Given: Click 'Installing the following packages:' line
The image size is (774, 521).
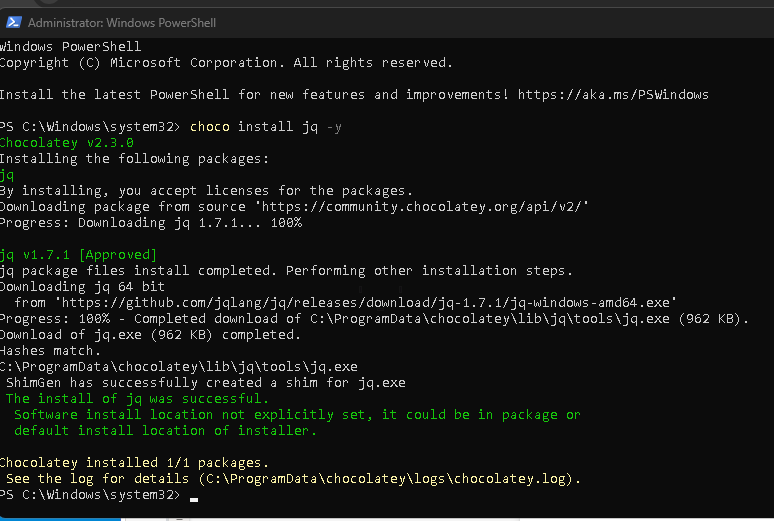Looking at the screenshot, I should click(x=134, y=159).
